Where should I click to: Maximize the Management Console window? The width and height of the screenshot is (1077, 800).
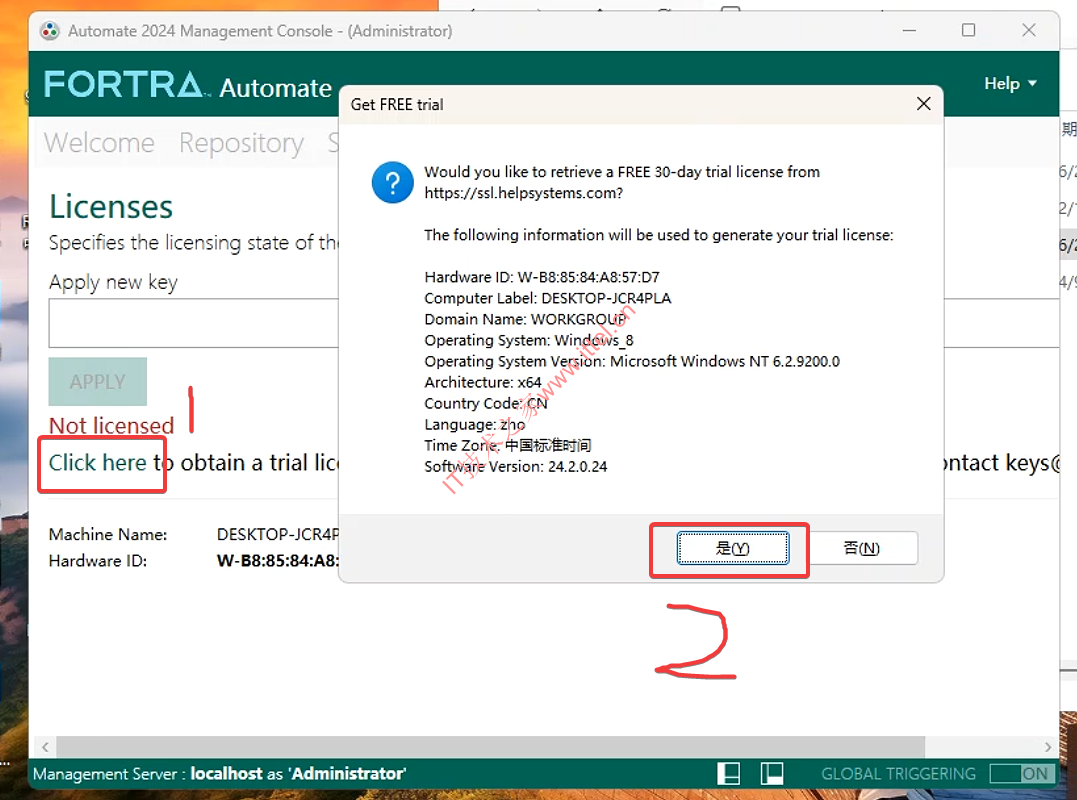(968, 30)
